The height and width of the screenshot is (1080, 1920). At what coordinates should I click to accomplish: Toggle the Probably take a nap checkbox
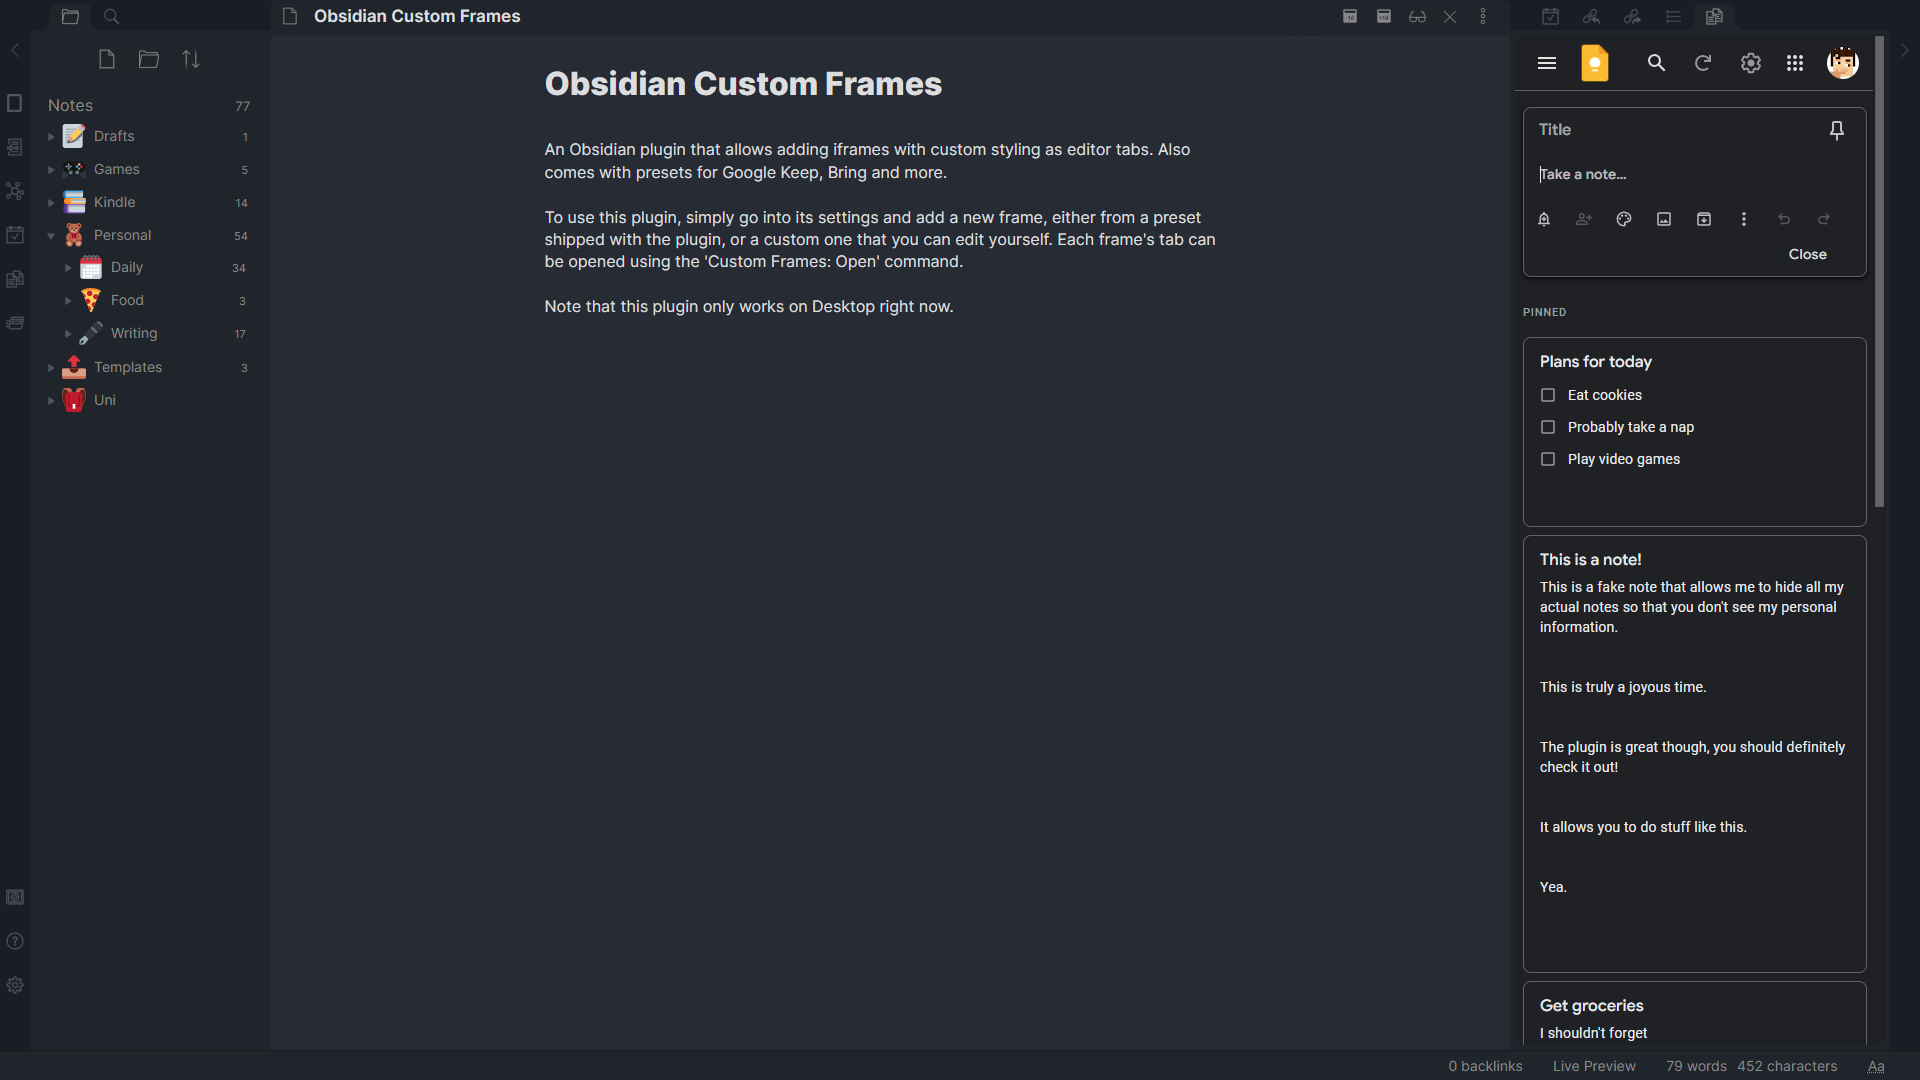[x=1548, y=426]
